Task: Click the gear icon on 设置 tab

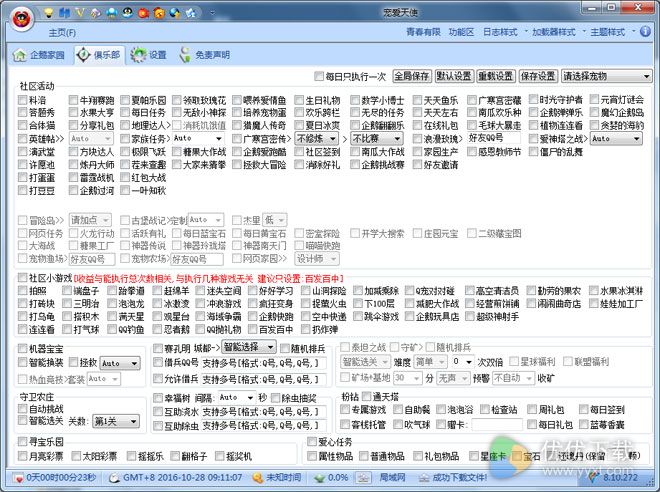Action: click(x=138, y=55)
